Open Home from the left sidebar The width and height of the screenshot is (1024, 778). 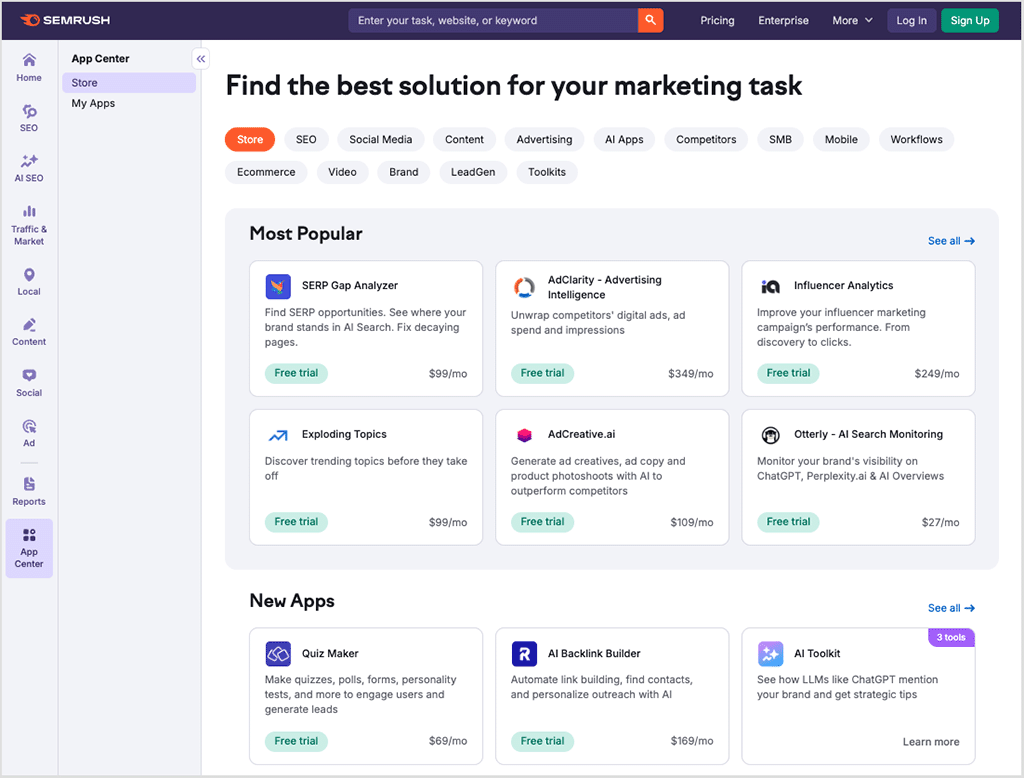(29, 68)
